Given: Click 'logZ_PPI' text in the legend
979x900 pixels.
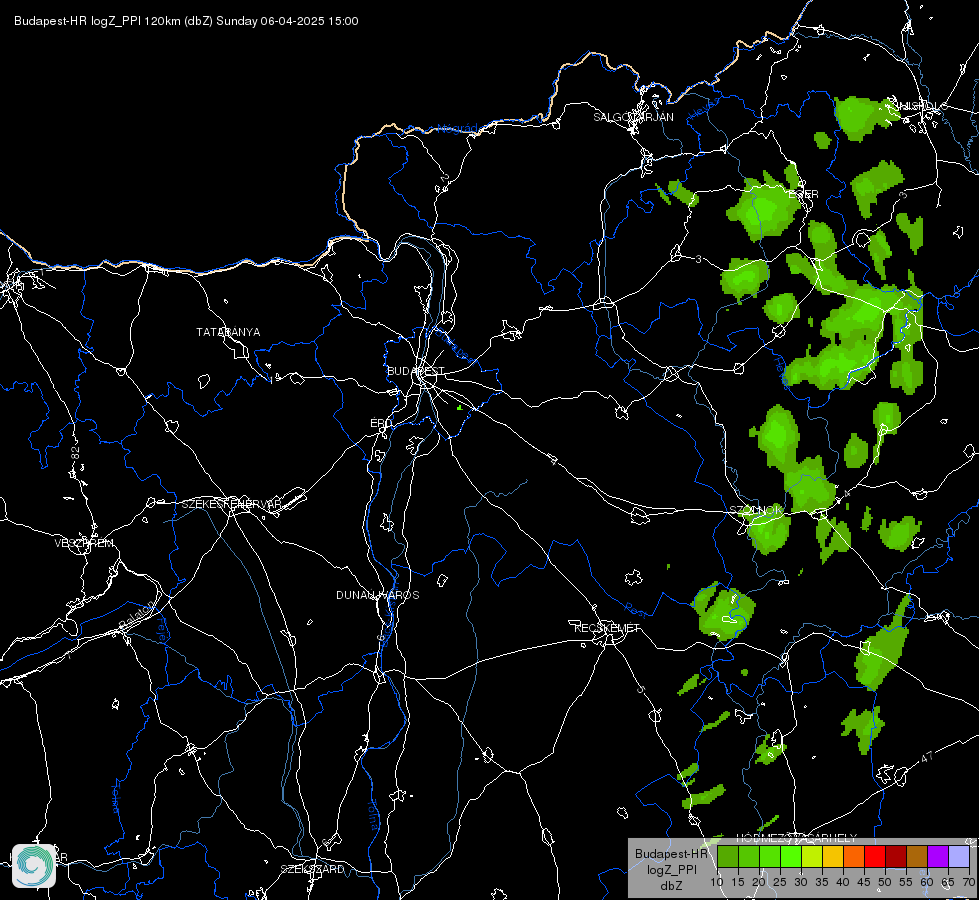Looking at the screenshot, I should [x=672, y=869].
